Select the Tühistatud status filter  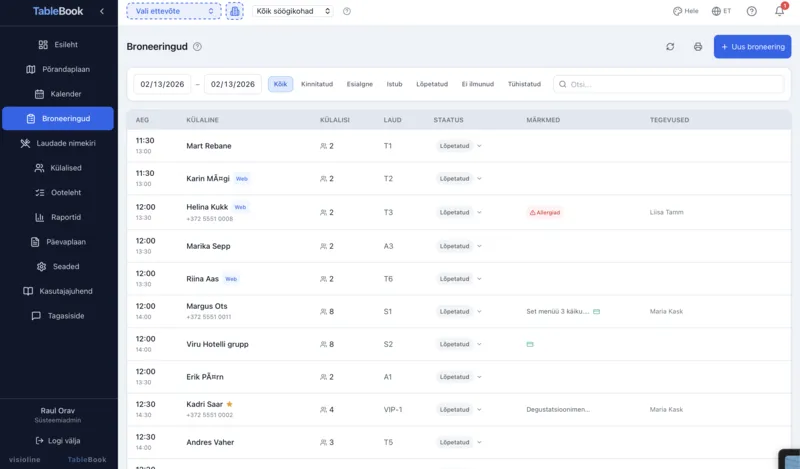(x=524, y=84)
